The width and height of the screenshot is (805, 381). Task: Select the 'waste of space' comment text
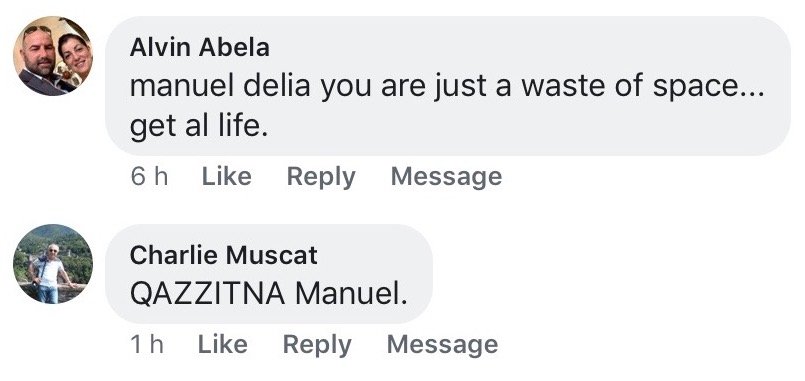pos(447,106)
